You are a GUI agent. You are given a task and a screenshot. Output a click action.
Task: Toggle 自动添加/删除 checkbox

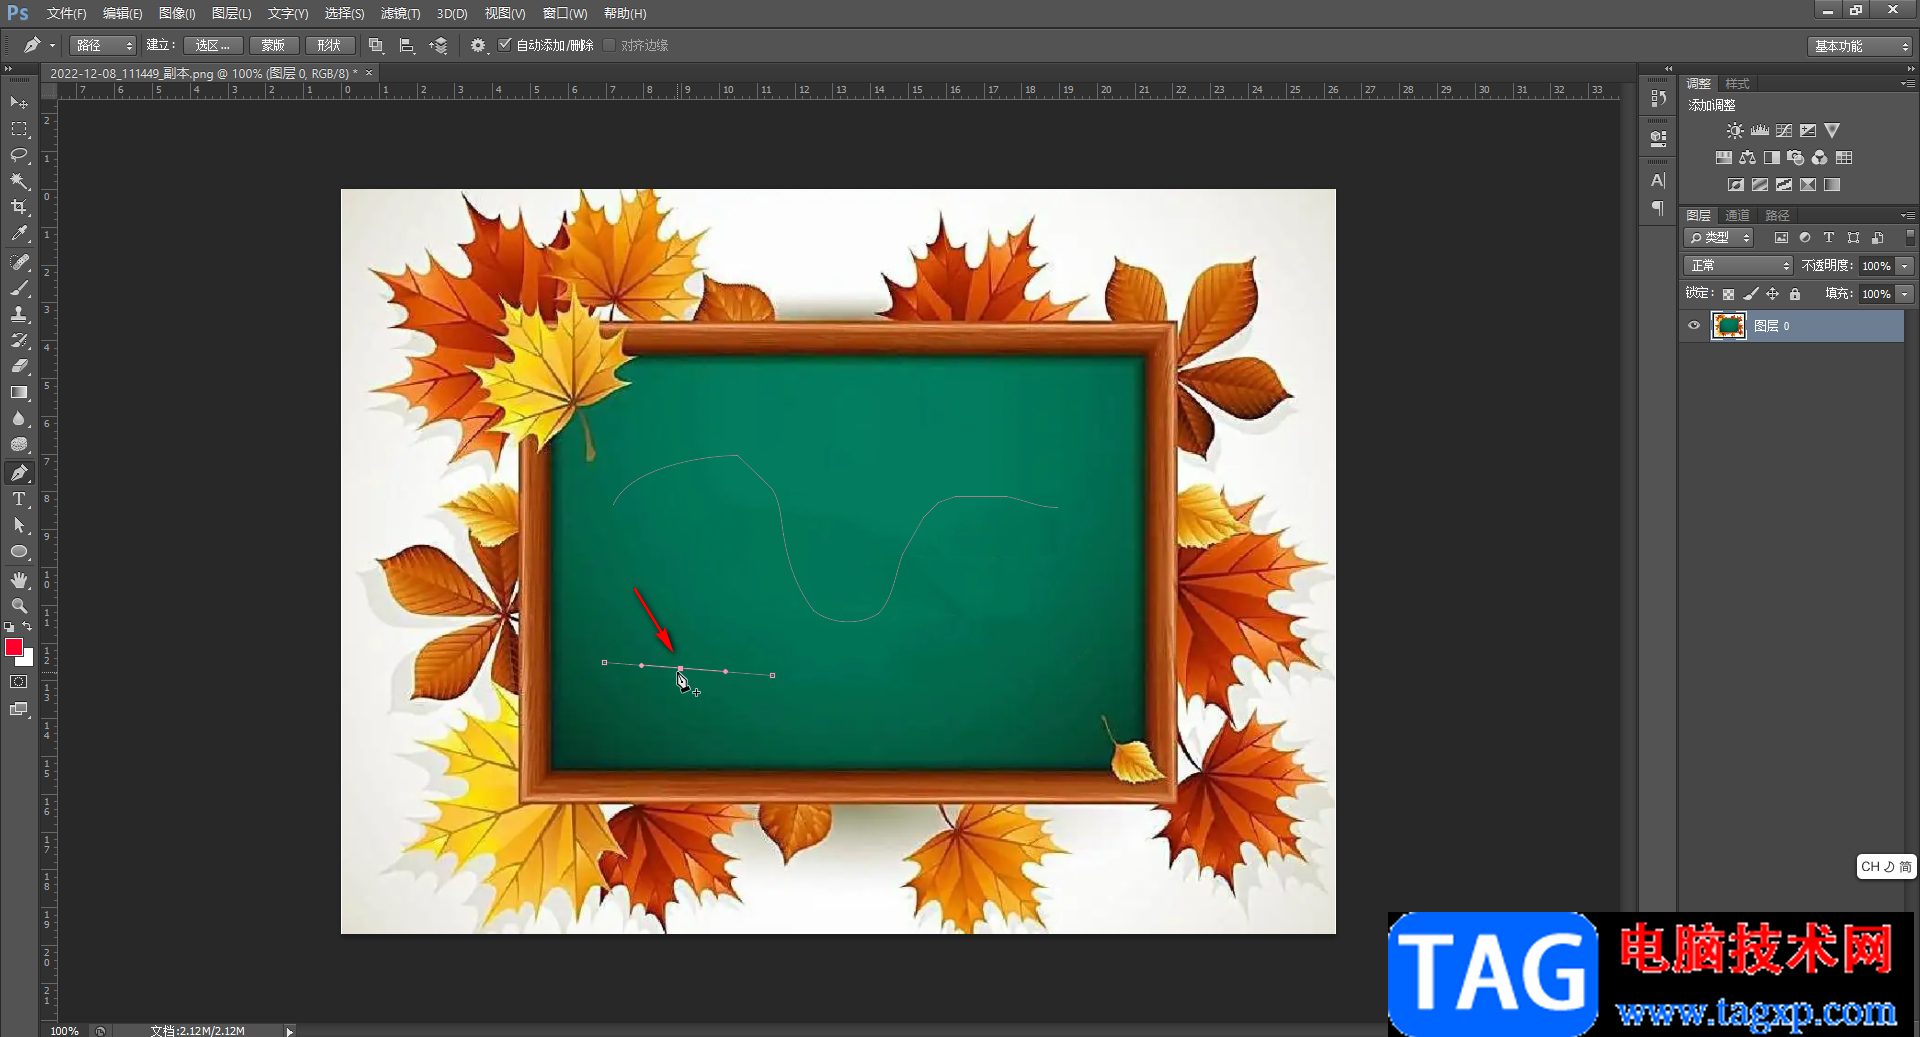click(x=505, y=45)
